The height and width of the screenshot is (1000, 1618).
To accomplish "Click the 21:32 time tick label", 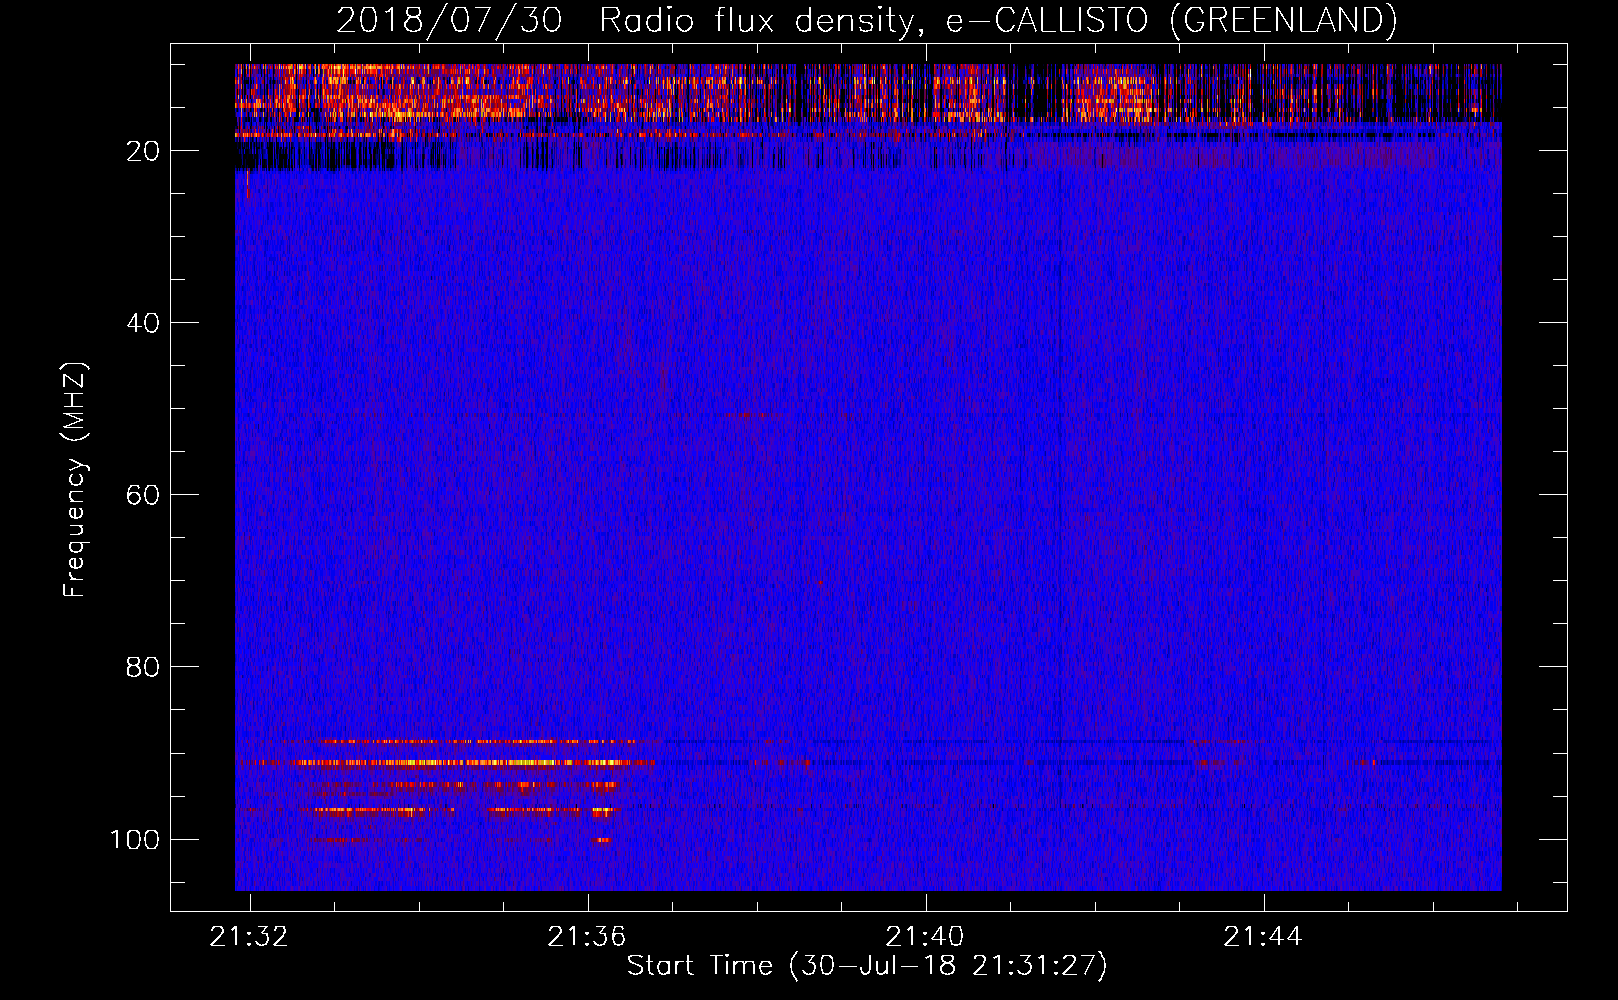I will point(249,936).
